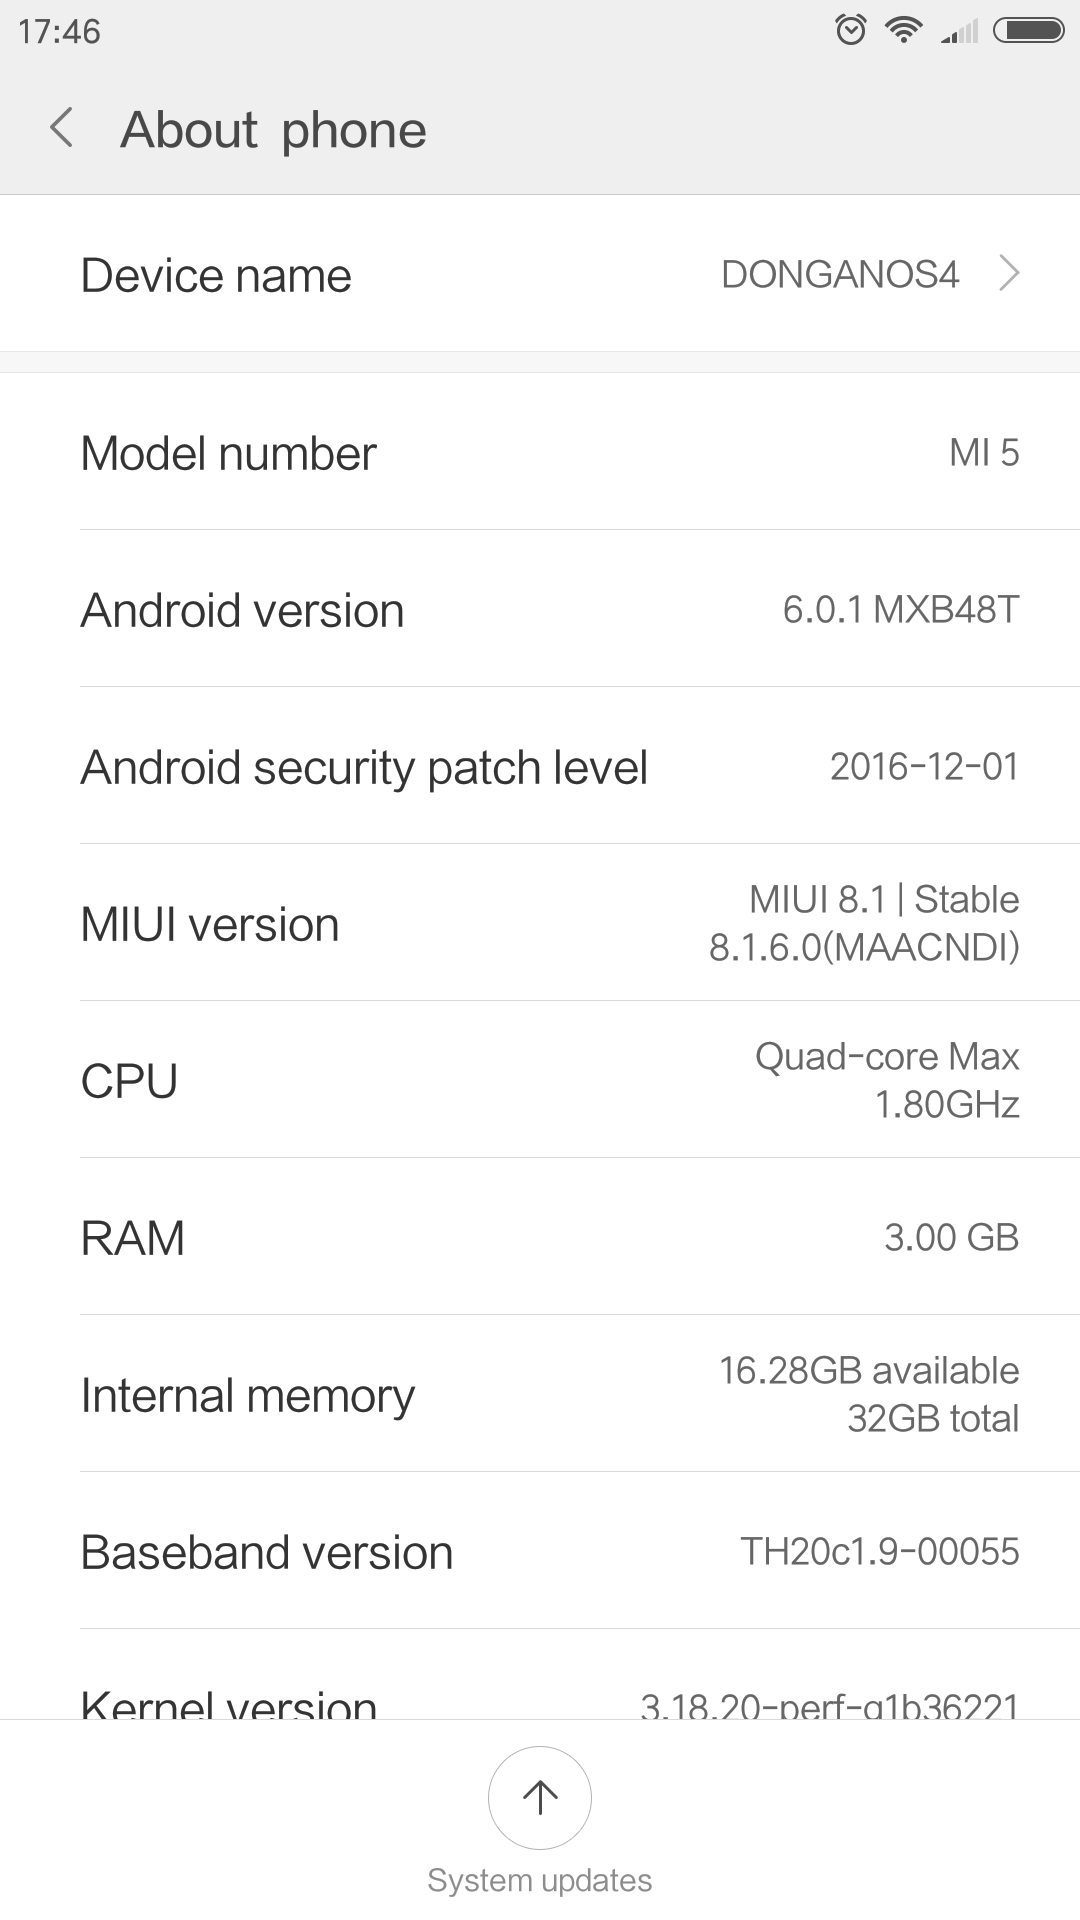Image resolution: width=1080 pixels, height=1920 pixels.
Task: Tap the RAM info row
Action: (x=540, y=1237)
